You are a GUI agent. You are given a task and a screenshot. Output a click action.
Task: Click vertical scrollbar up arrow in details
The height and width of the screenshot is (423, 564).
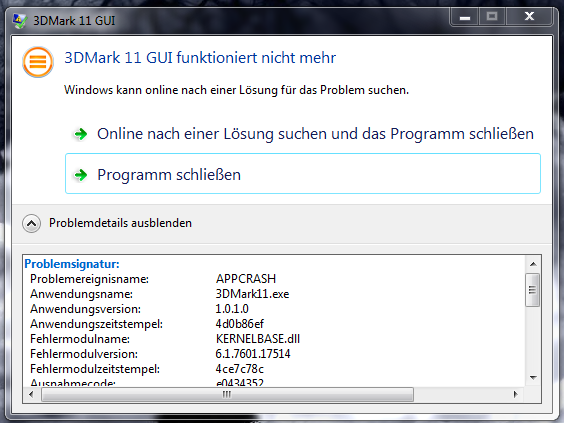pyautogui.click(x=533, y=264)
